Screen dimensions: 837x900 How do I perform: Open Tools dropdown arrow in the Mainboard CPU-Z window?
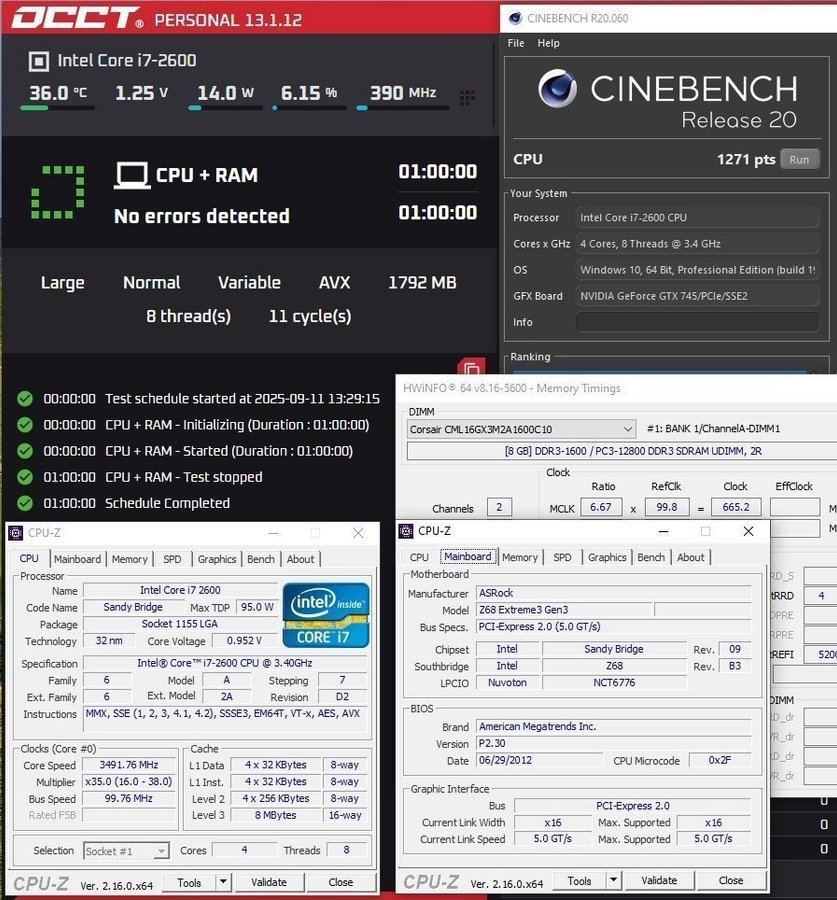[614, 880]
